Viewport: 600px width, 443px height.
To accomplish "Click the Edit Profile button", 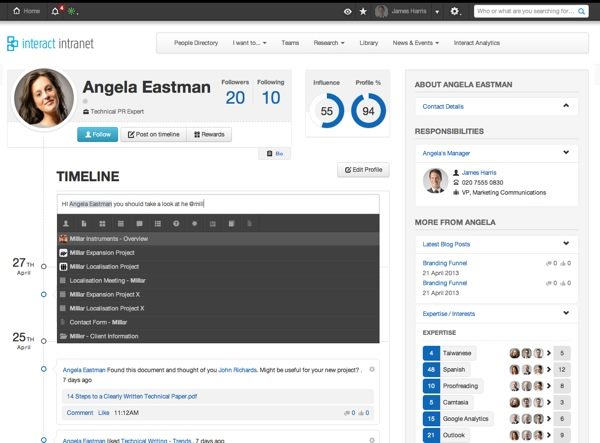I will click(x=363, y=170).
